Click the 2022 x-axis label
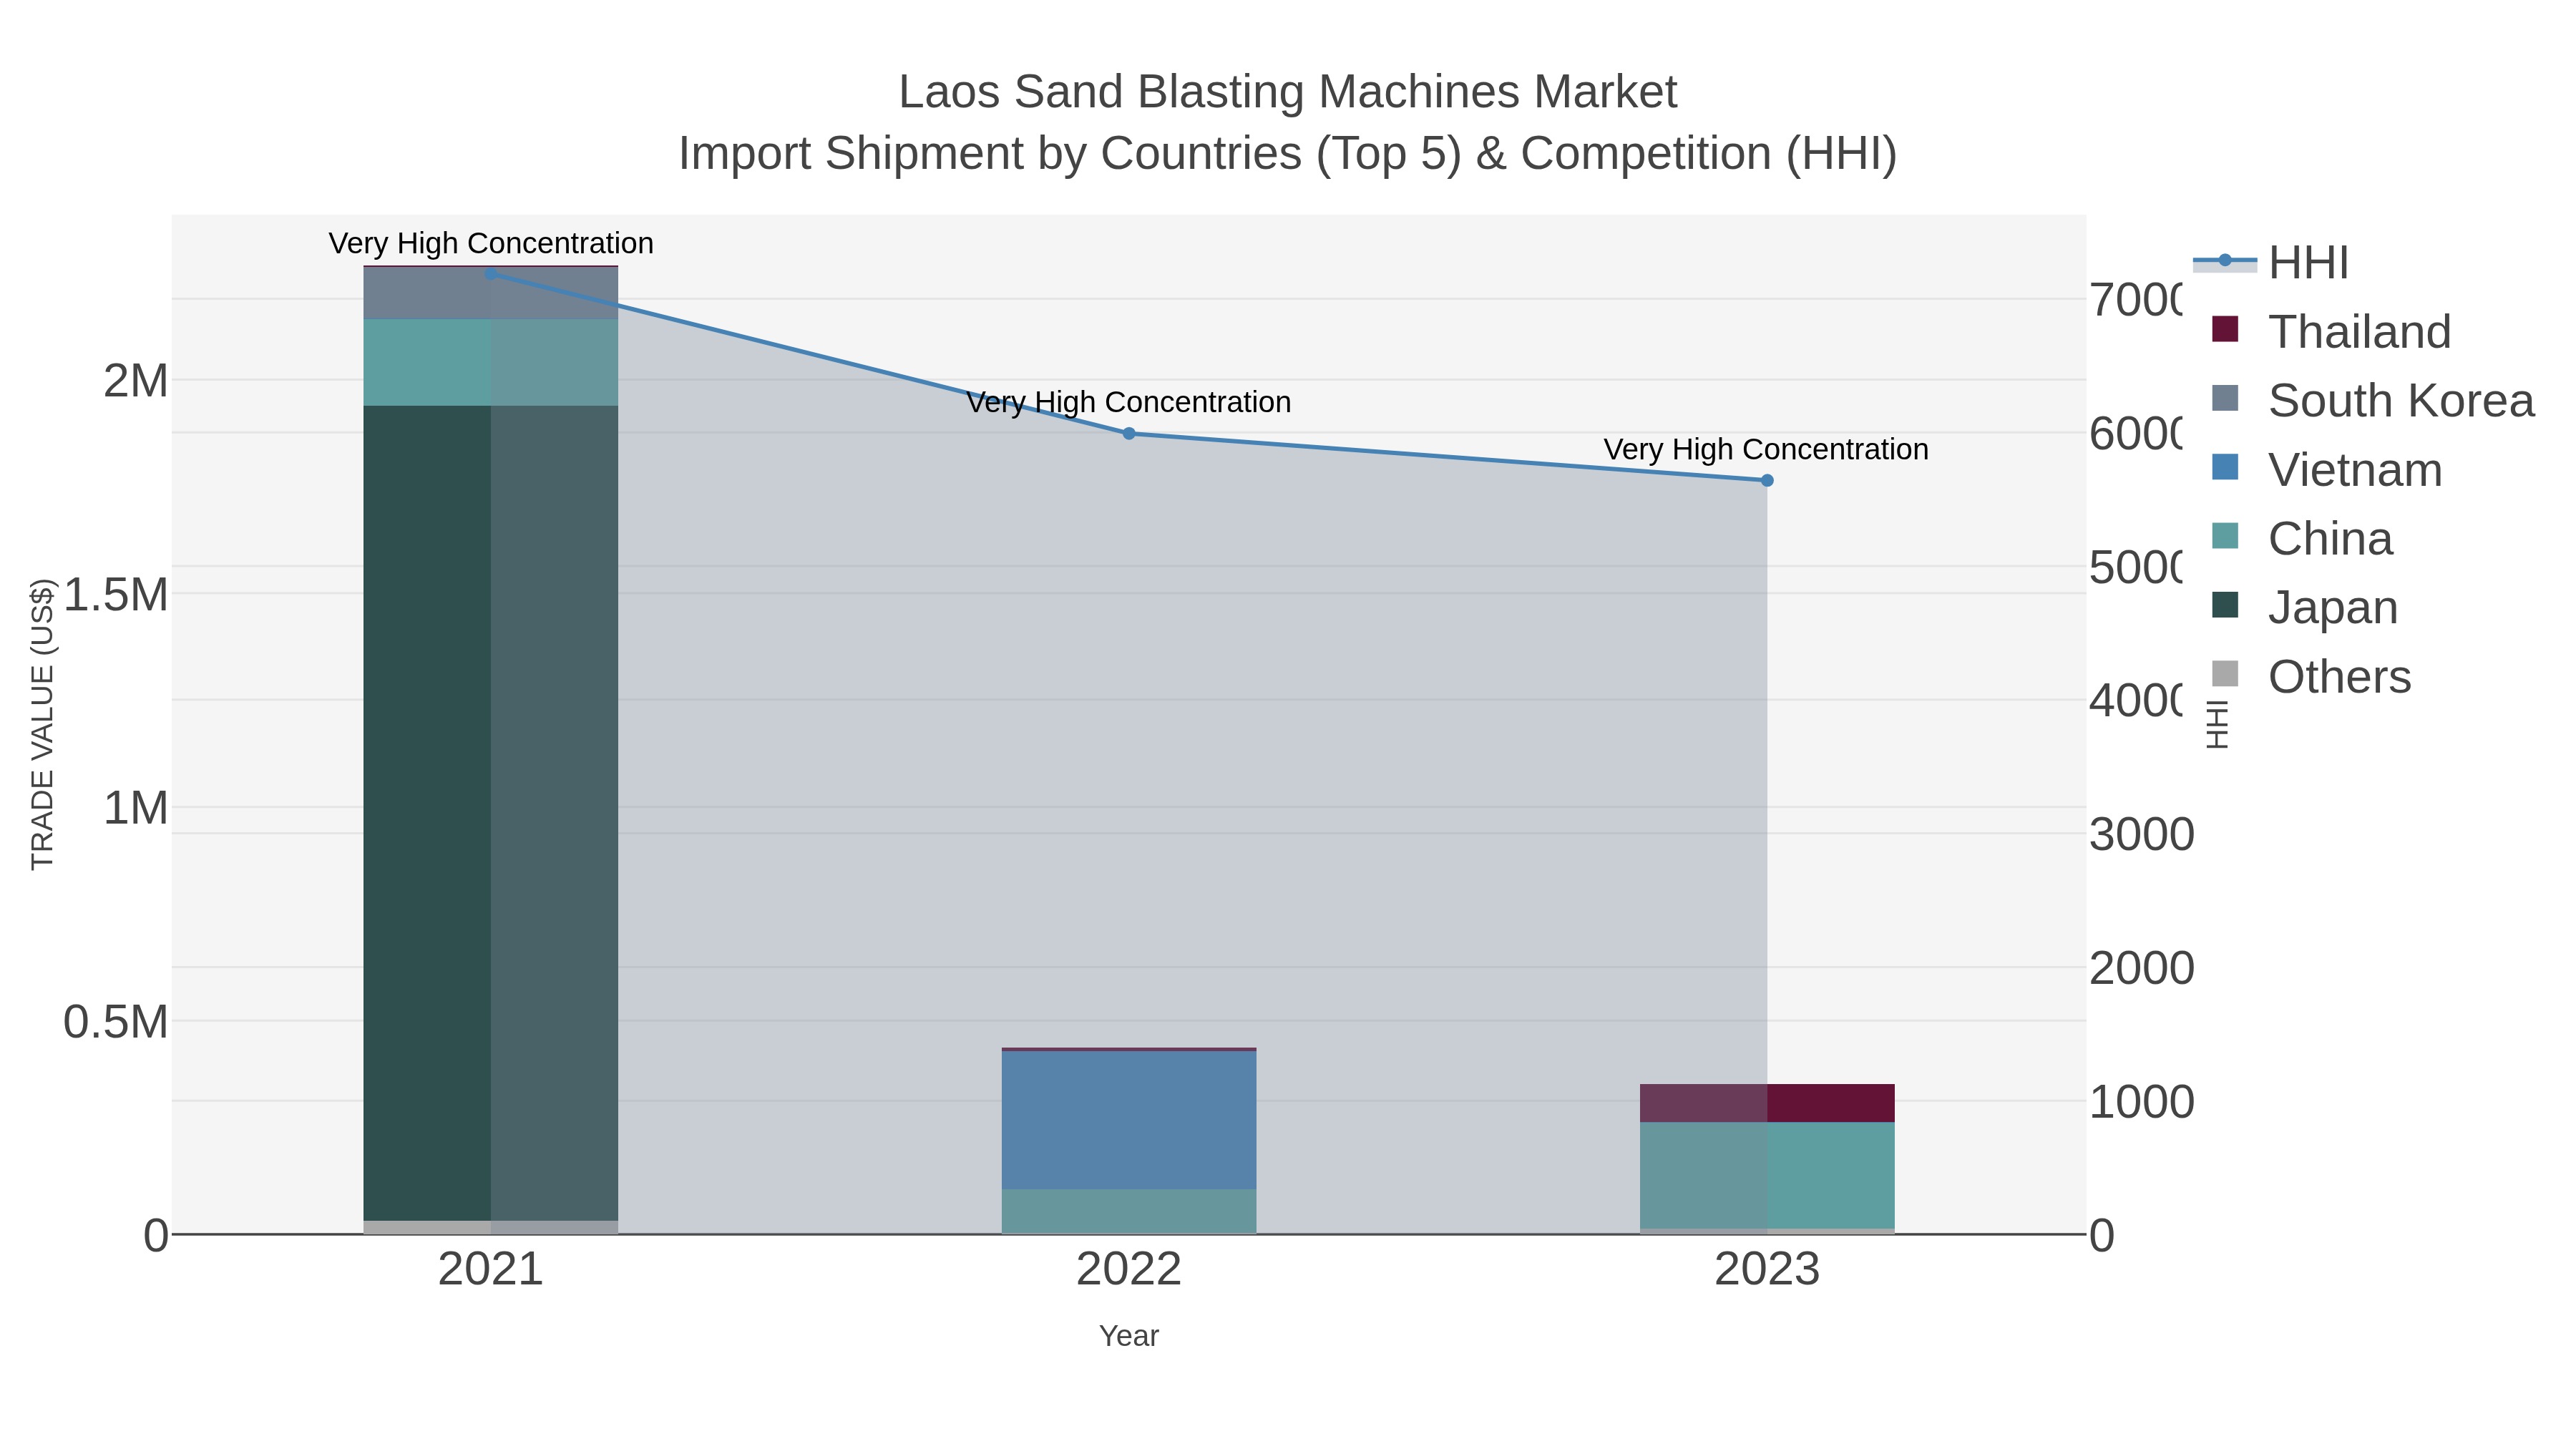This screenshot has height=1449, width=2576. [x=1129, y=1270]
